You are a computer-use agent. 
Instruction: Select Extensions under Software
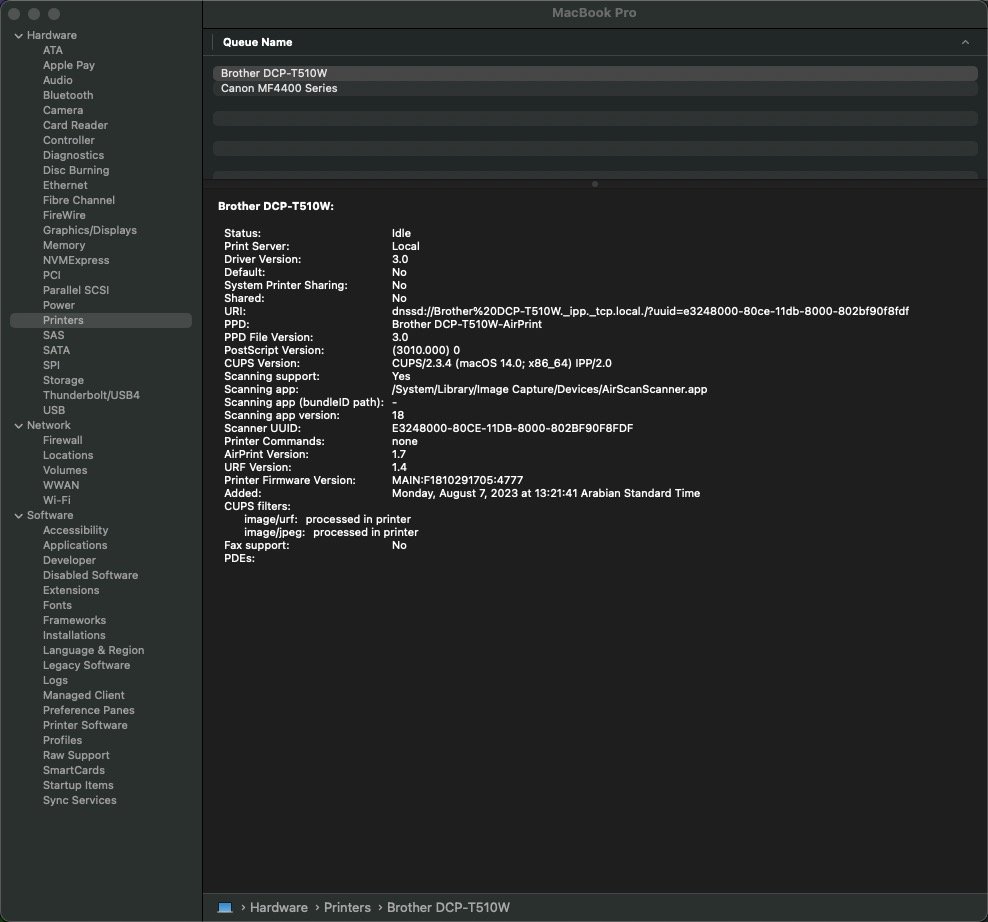point(71,591)
